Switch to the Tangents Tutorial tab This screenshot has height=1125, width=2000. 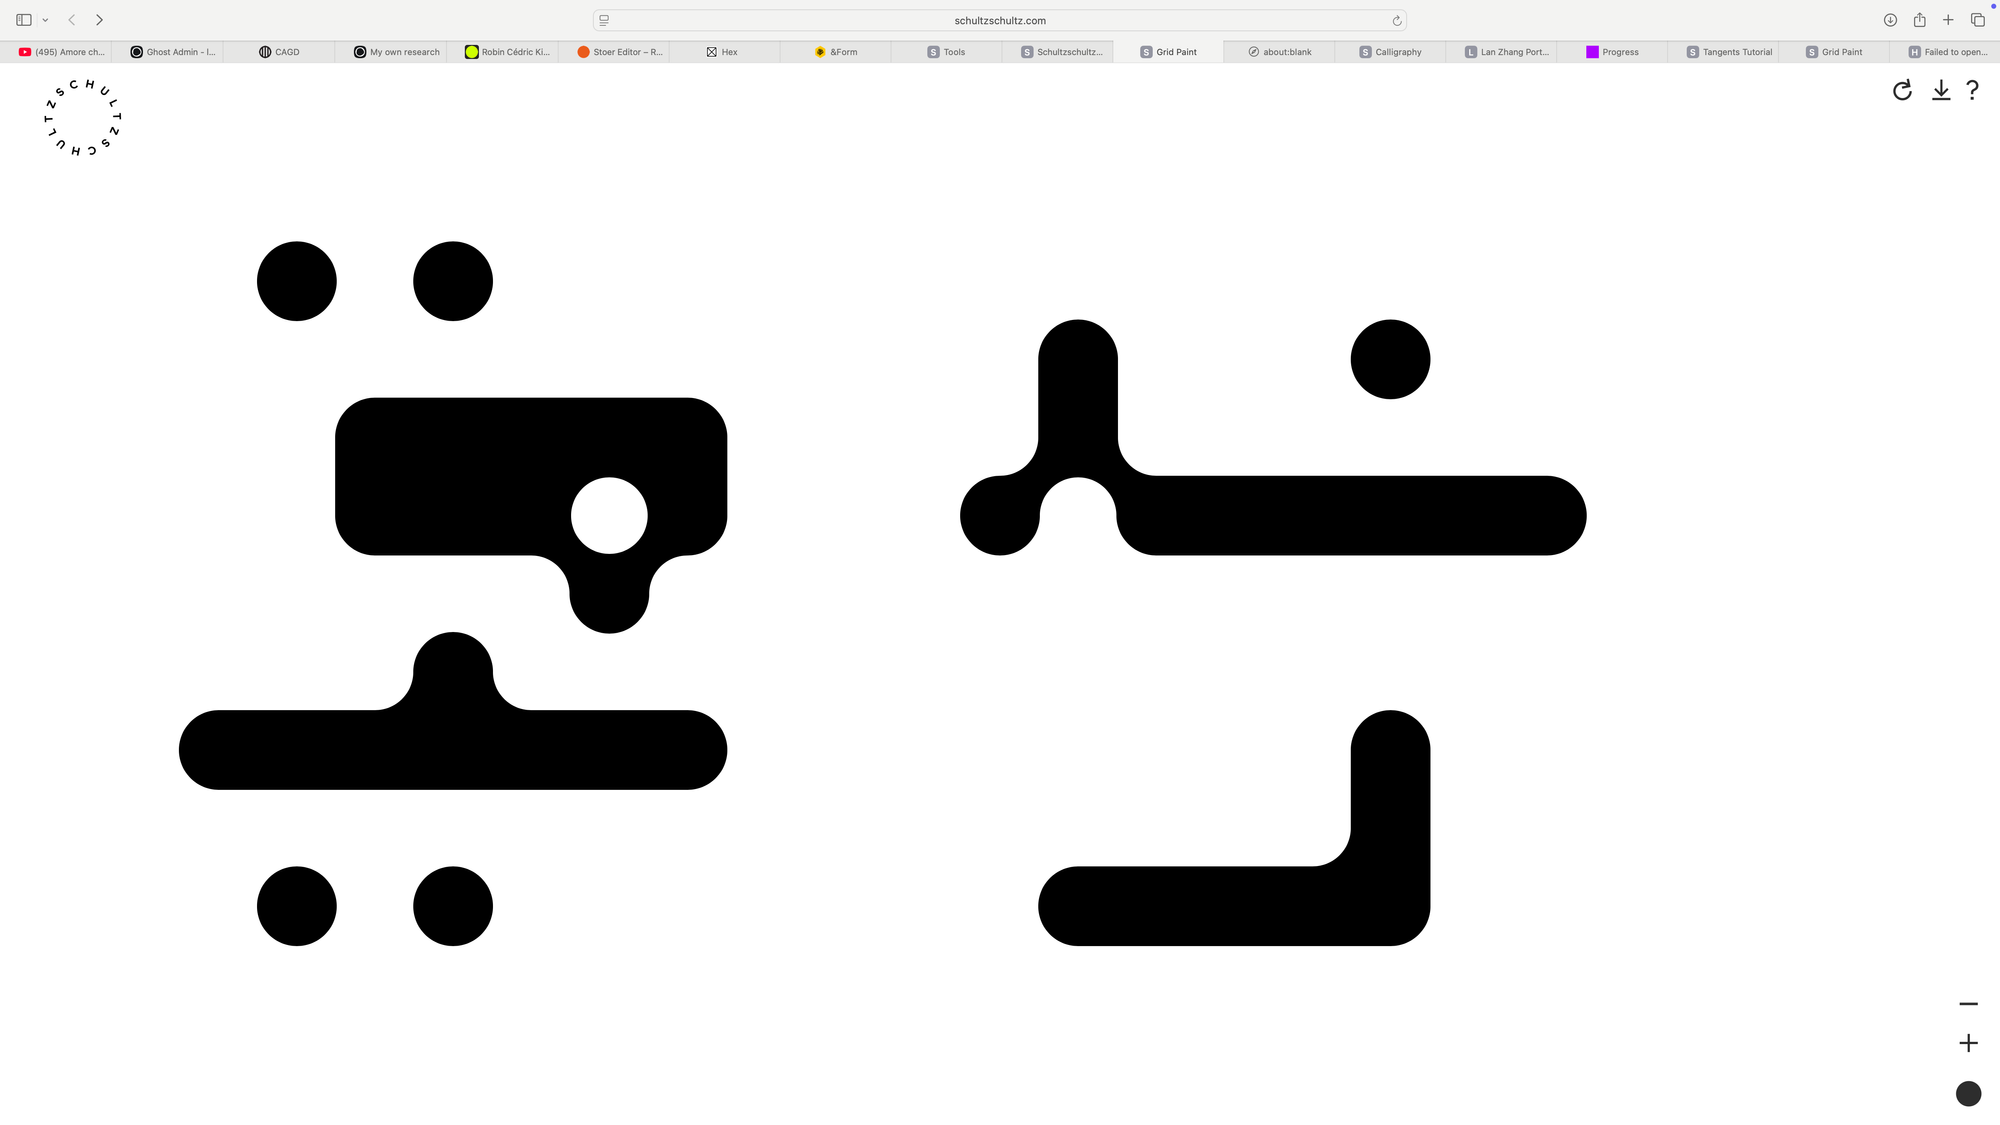[x=1729, y=52]
